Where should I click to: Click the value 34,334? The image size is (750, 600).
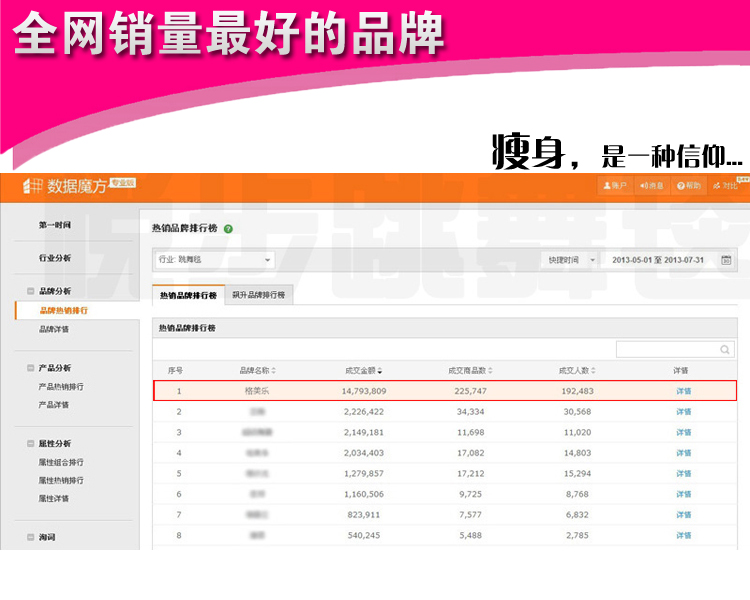coord(471,411)
